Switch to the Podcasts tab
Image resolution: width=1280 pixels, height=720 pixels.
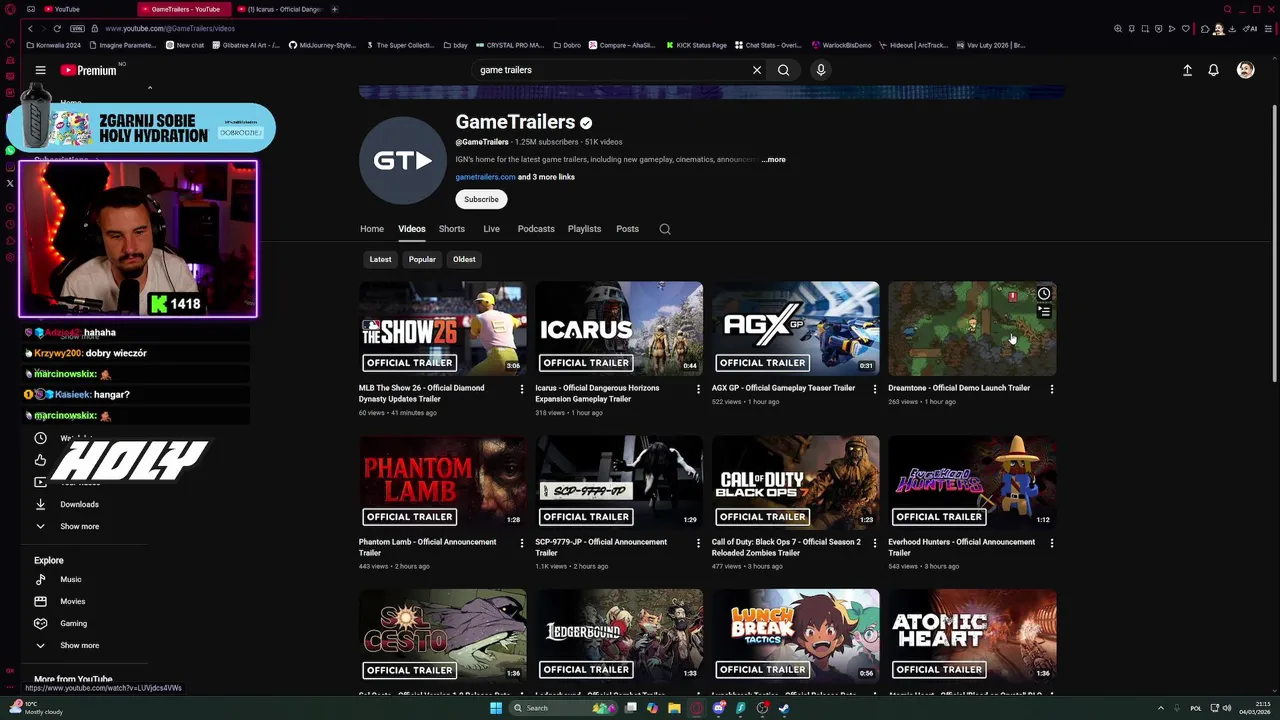click(x=536, y=229)
